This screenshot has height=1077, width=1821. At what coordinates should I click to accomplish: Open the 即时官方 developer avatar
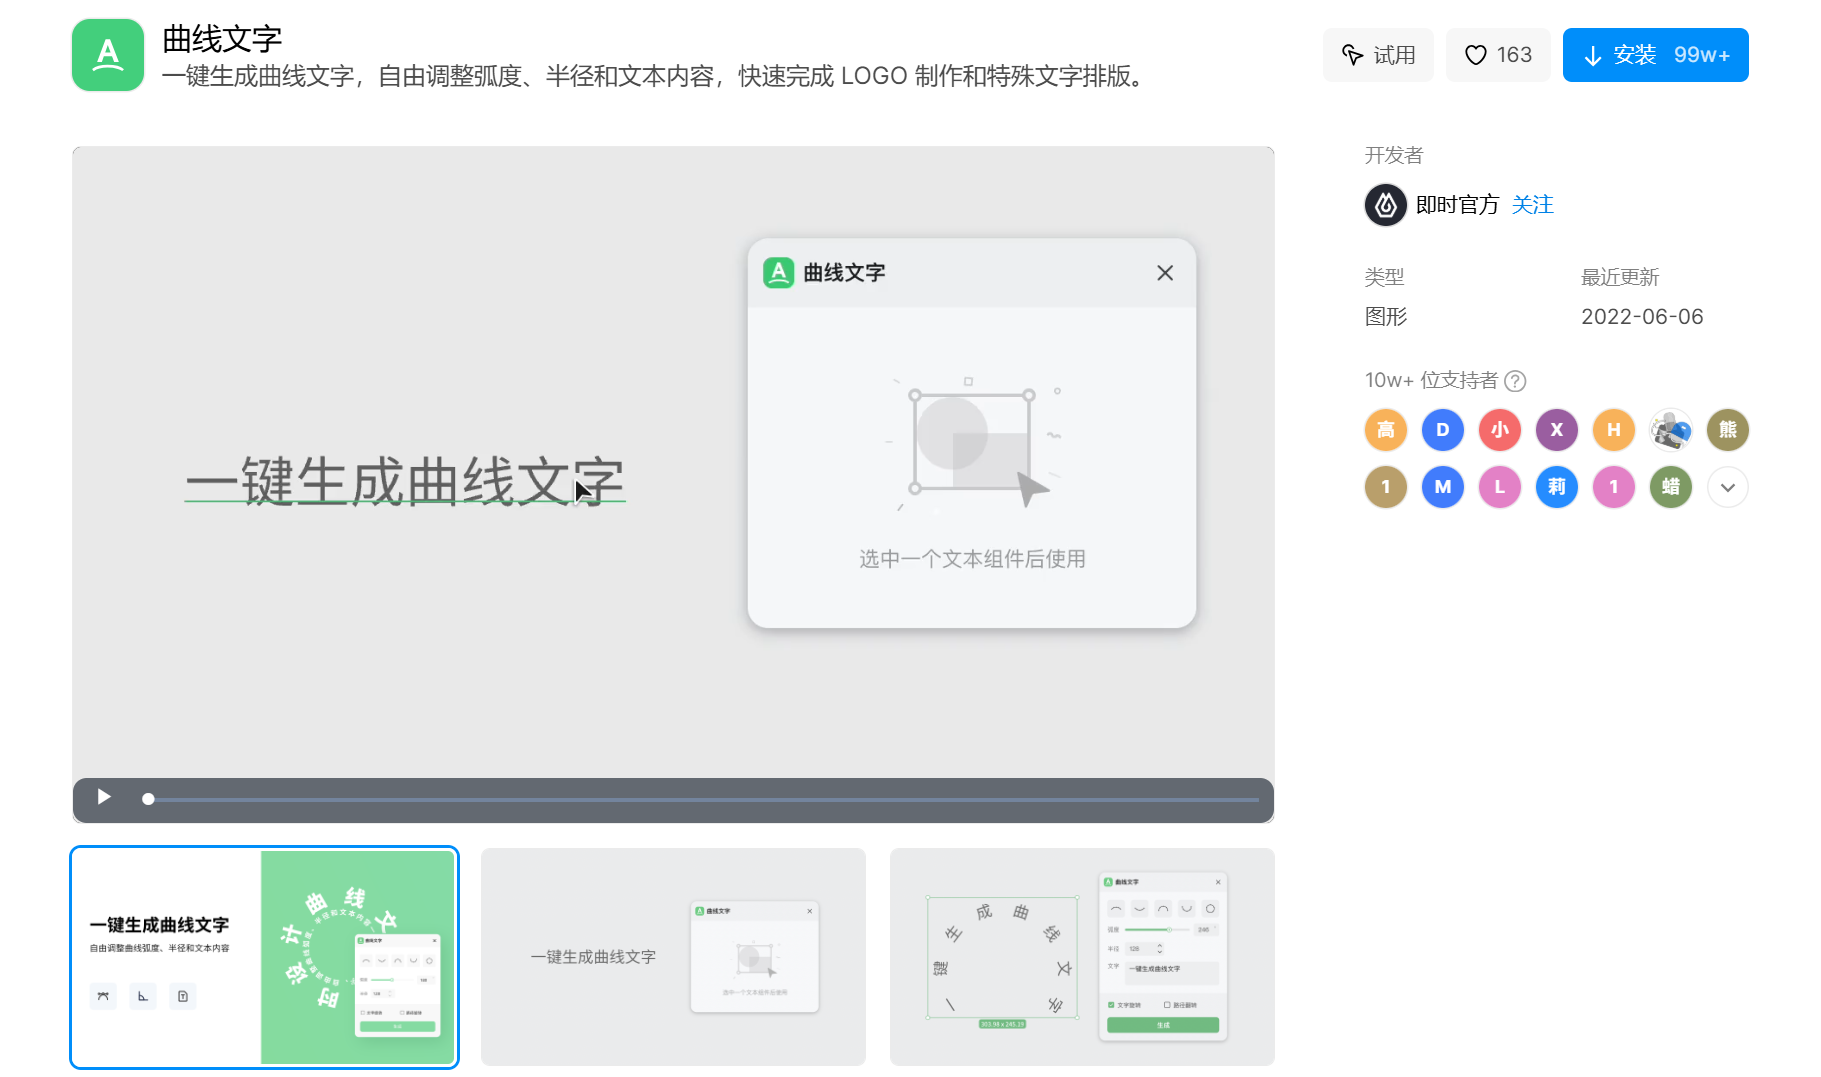(x=1385, y=205)
